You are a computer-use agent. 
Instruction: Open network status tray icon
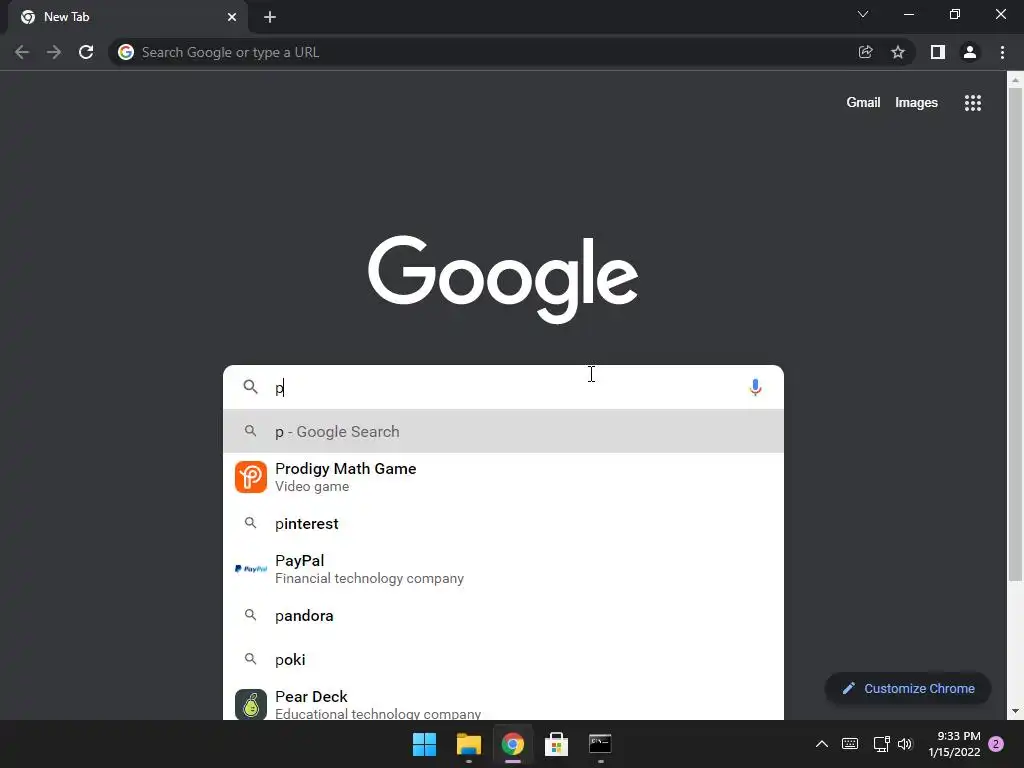(x=881, y=744)
